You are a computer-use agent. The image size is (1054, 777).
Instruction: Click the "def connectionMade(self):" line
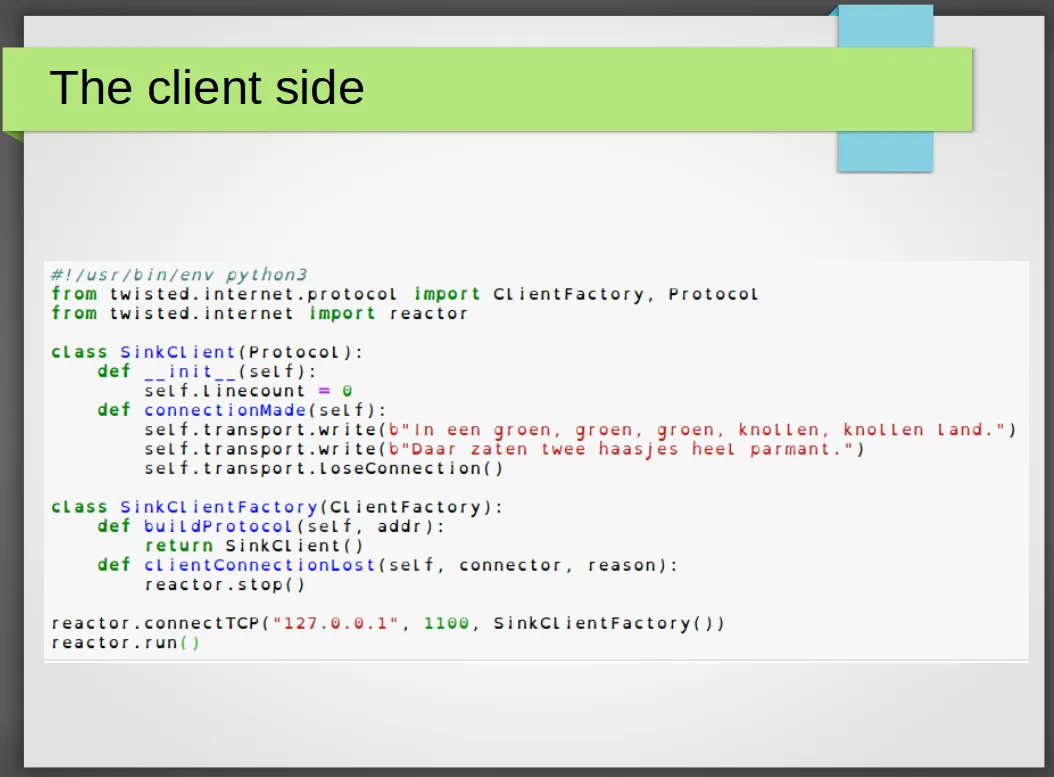pos(242,410)
